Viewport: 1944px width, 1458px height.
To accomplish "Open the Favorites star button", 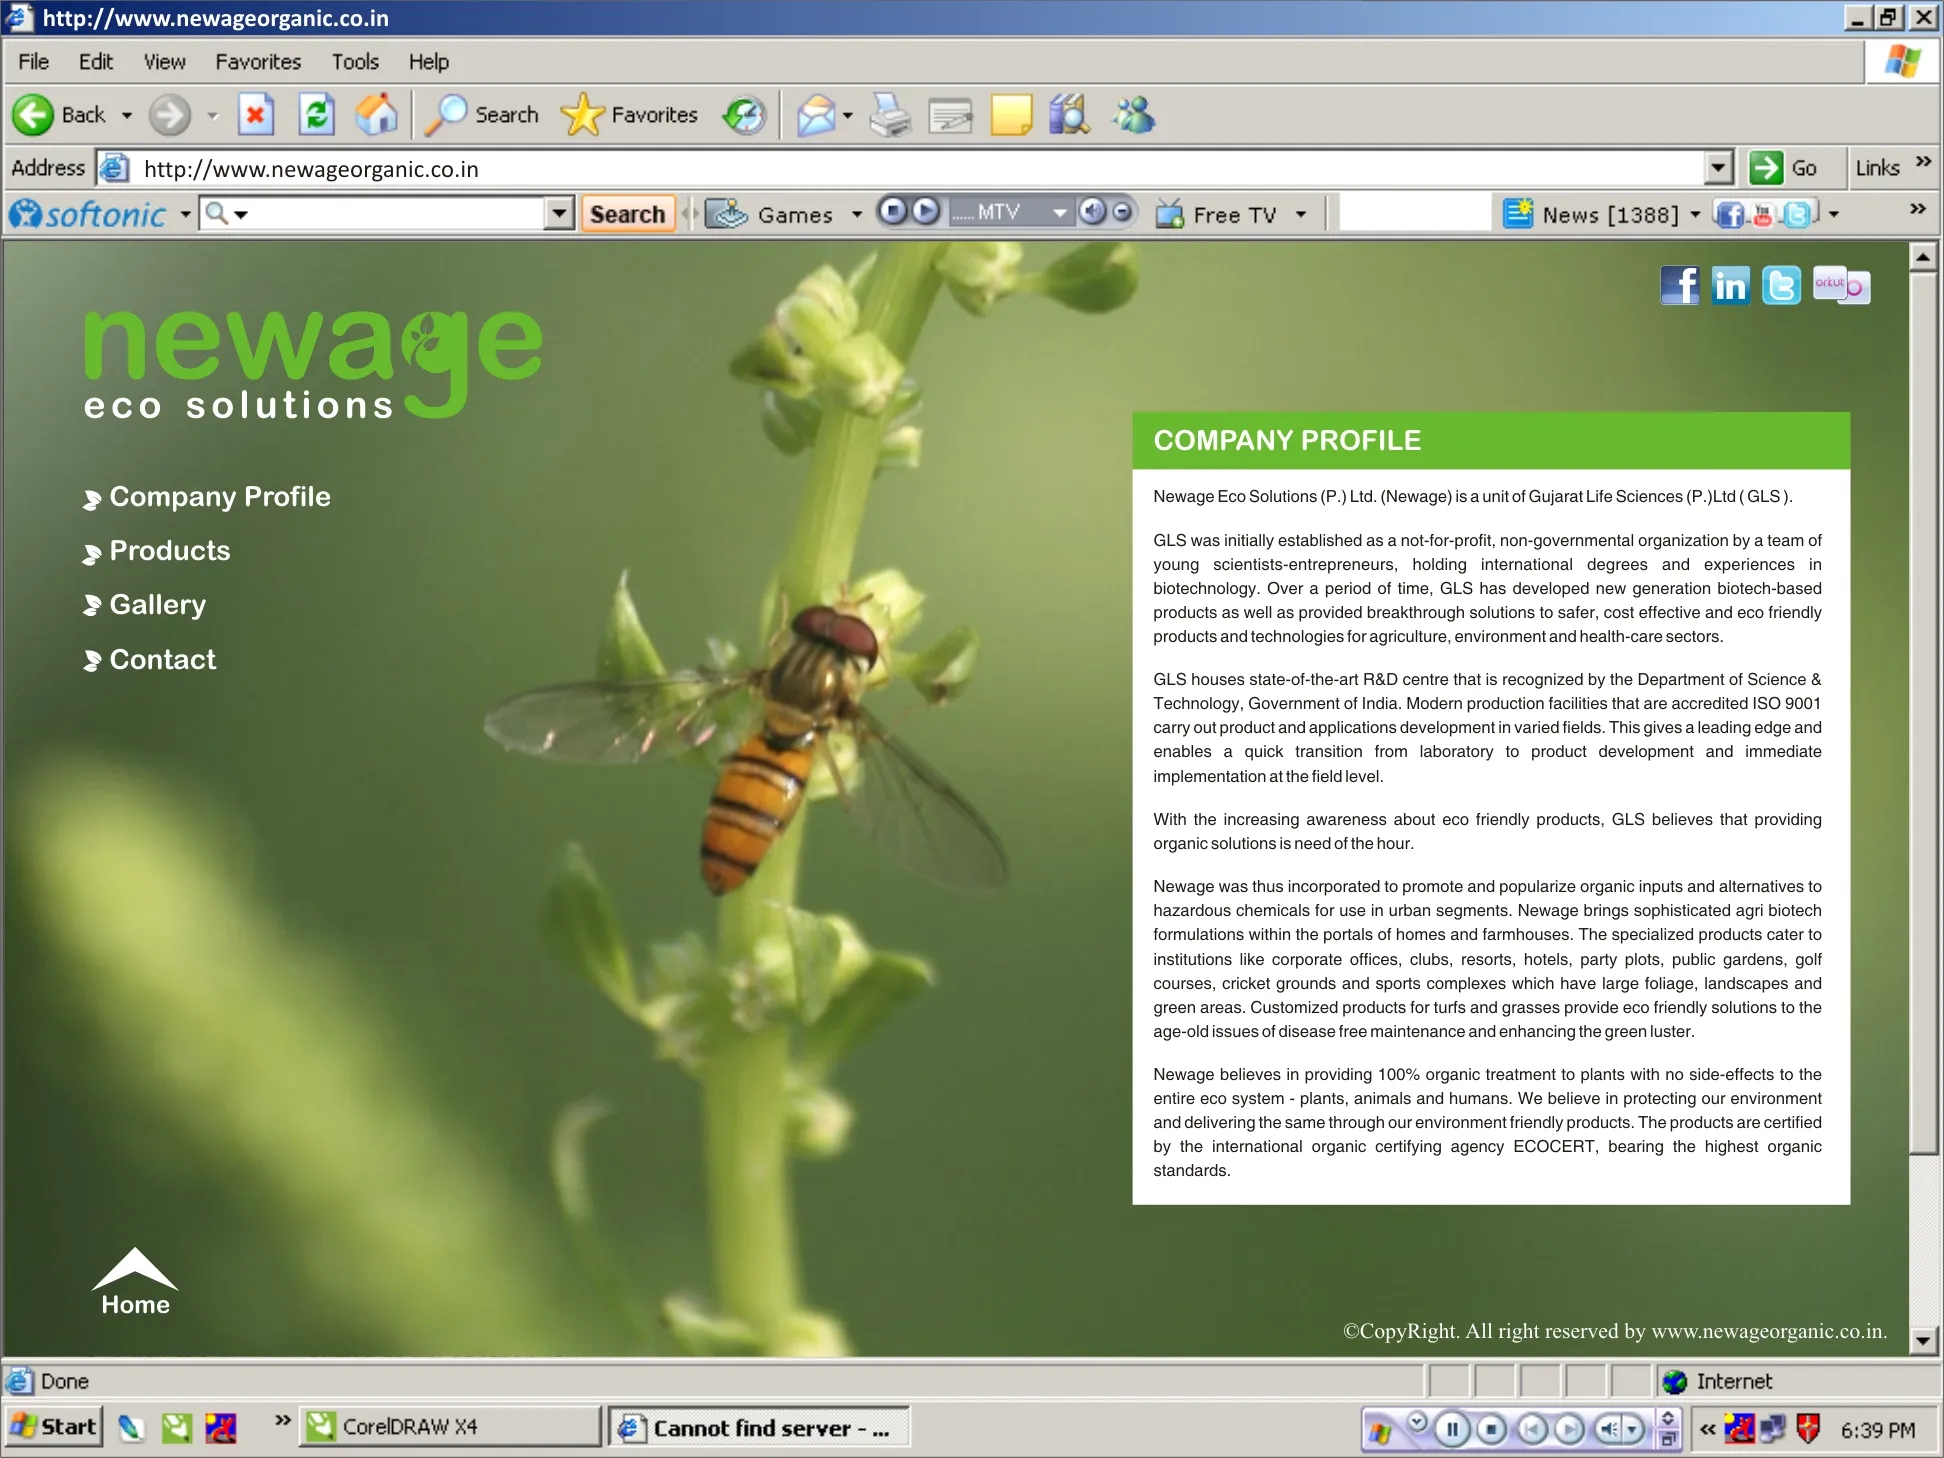I will (629, 115).
